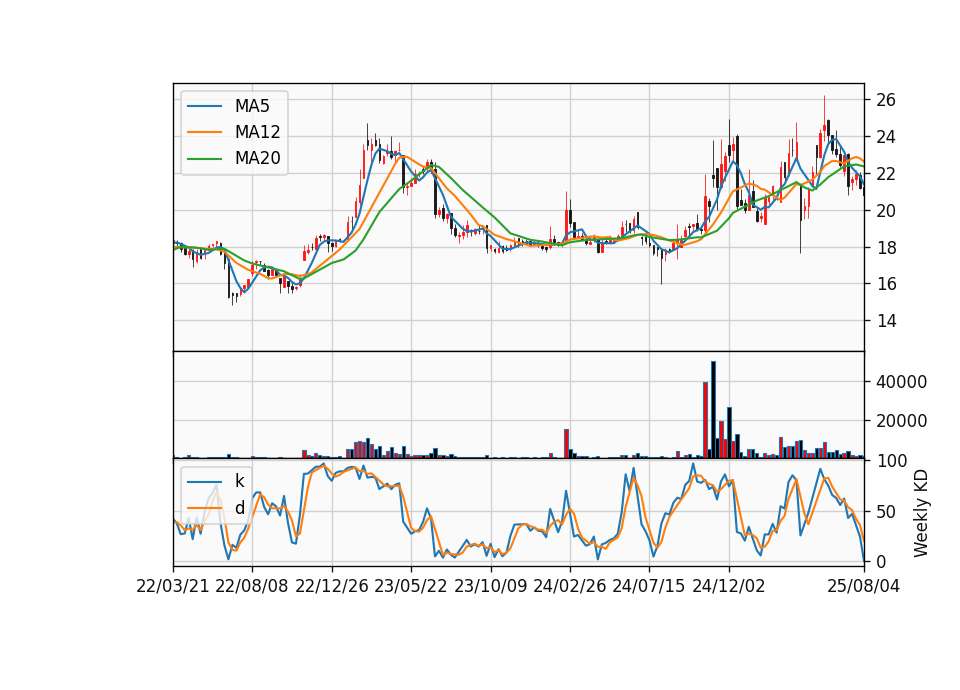
Task: Click the volume axis value 40000
Action: point(901,382)
